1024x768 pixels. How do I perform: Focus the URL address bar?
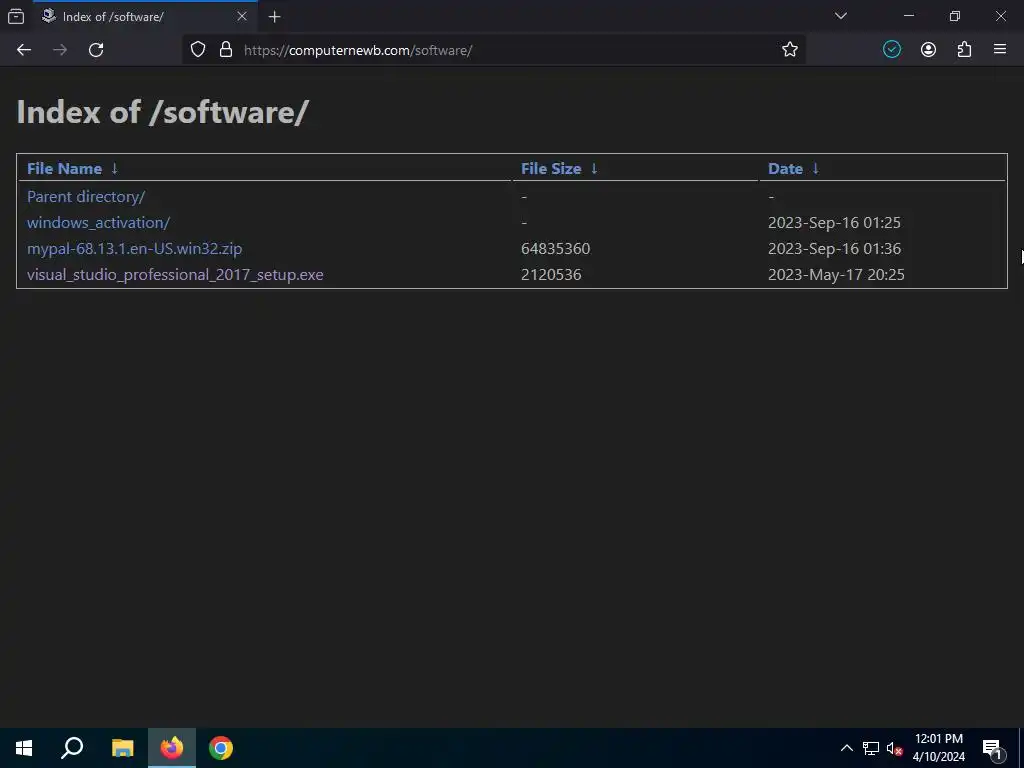click(x=496, y=50)
